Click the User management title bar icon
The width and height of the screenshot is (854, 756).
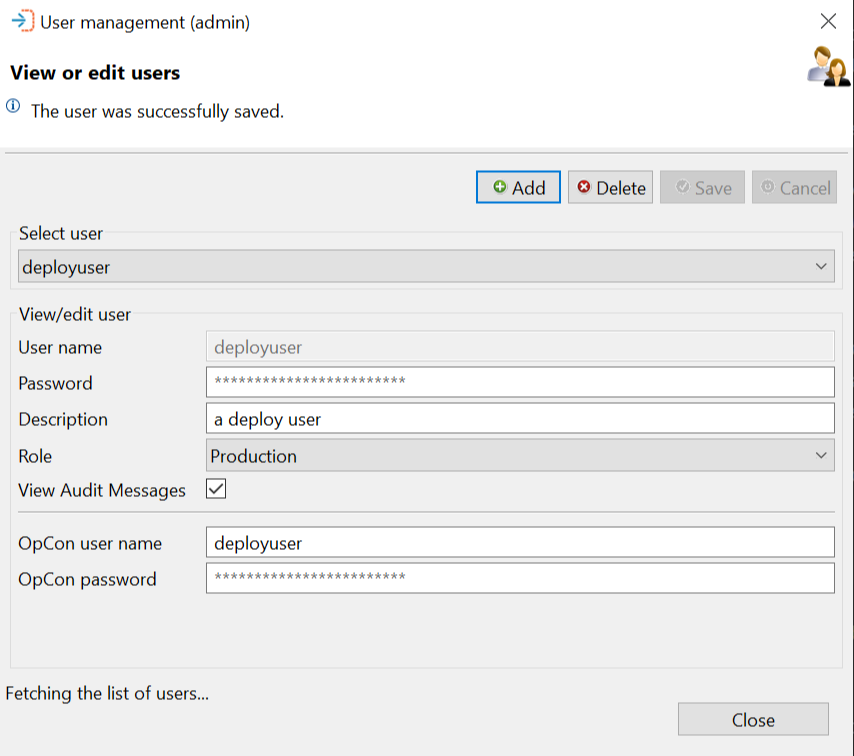[23, 21]
